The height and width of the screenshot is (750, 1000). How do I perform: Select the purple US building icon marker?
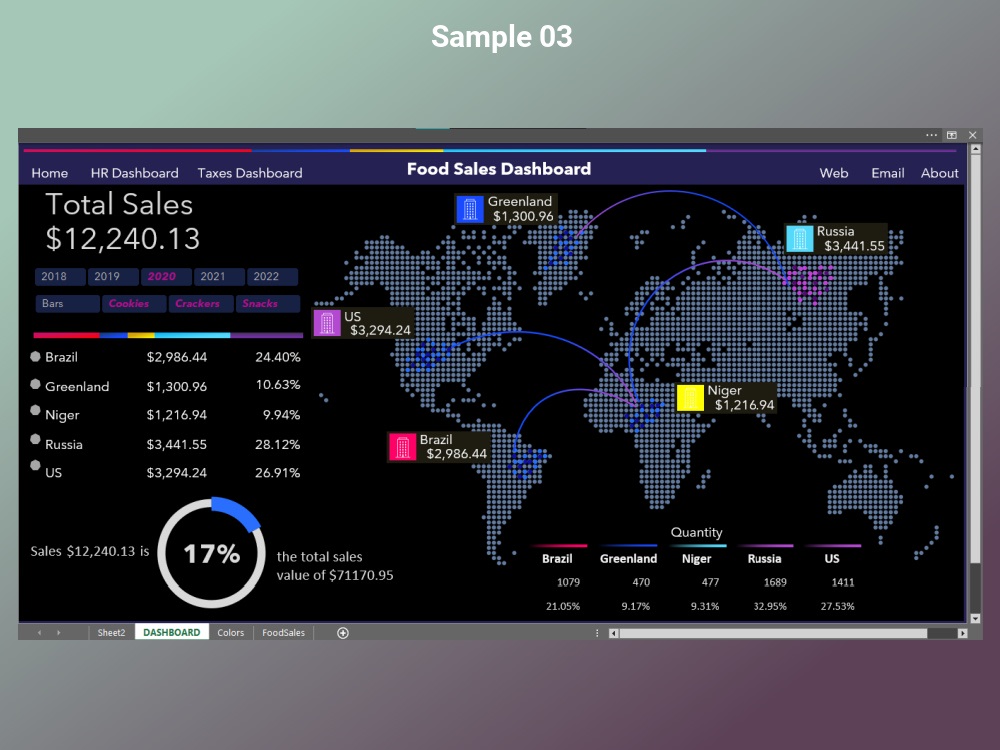point(325,322)
